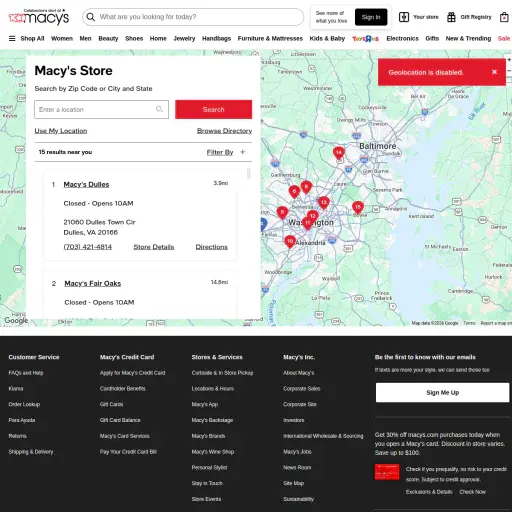Viewport: 512px width, 512px height.
Task: Expand the Filter By plus icon
Action: point(243,152)
